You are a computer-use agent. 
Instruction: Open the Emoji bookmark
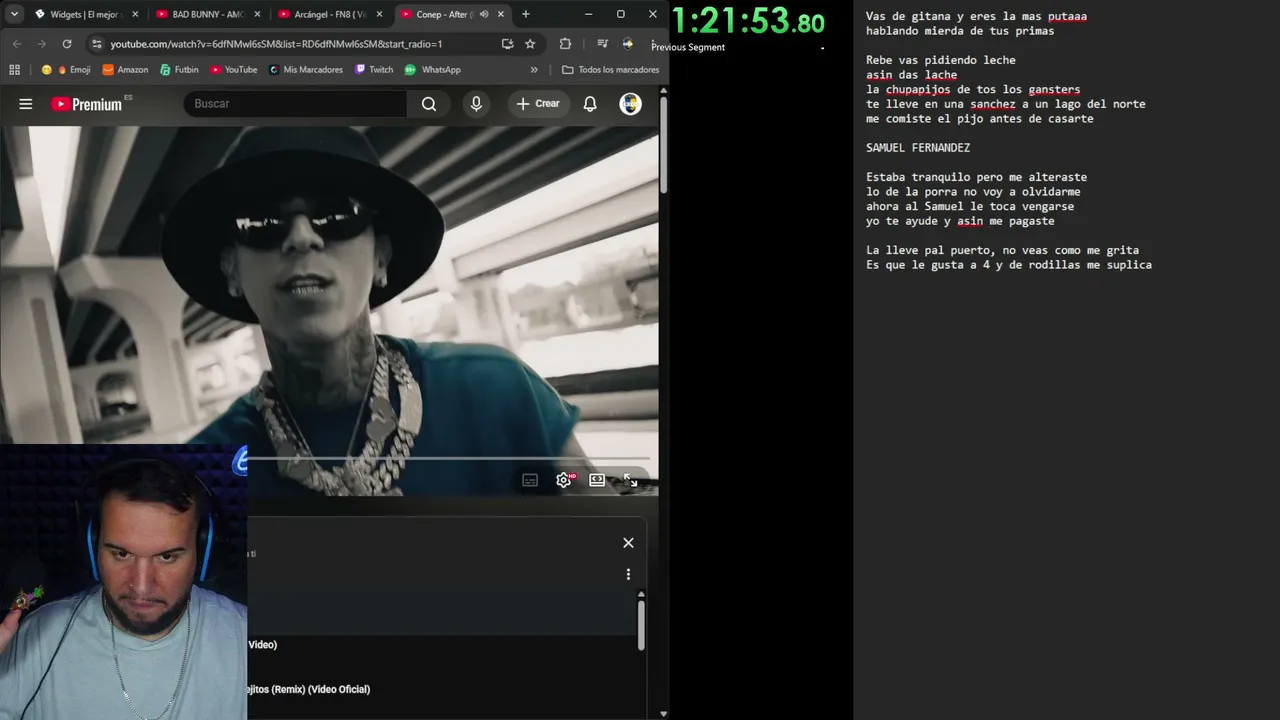66,70
